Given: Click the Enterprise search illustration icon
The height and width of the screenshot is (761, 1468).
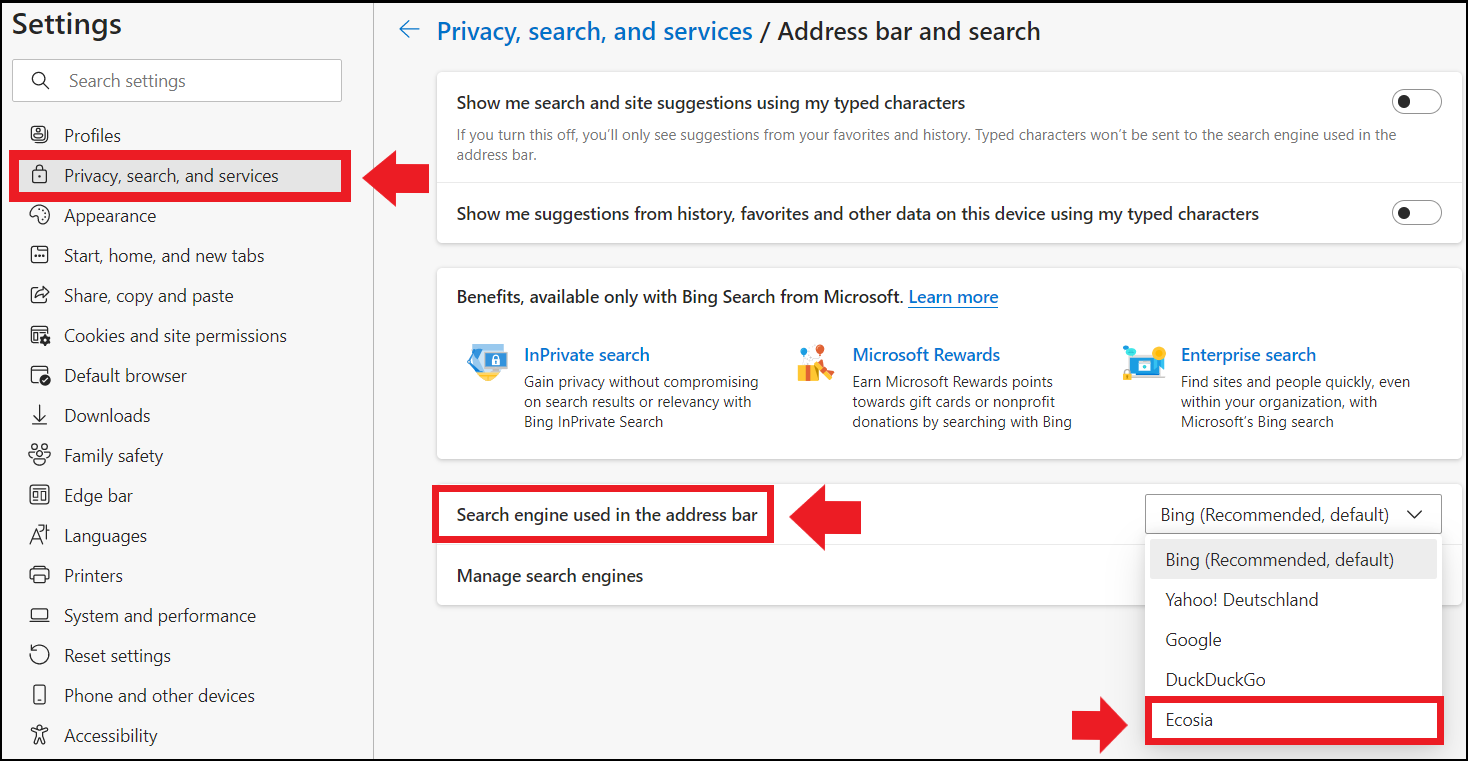Looking at the screenshot, I should click(1144, 362).
